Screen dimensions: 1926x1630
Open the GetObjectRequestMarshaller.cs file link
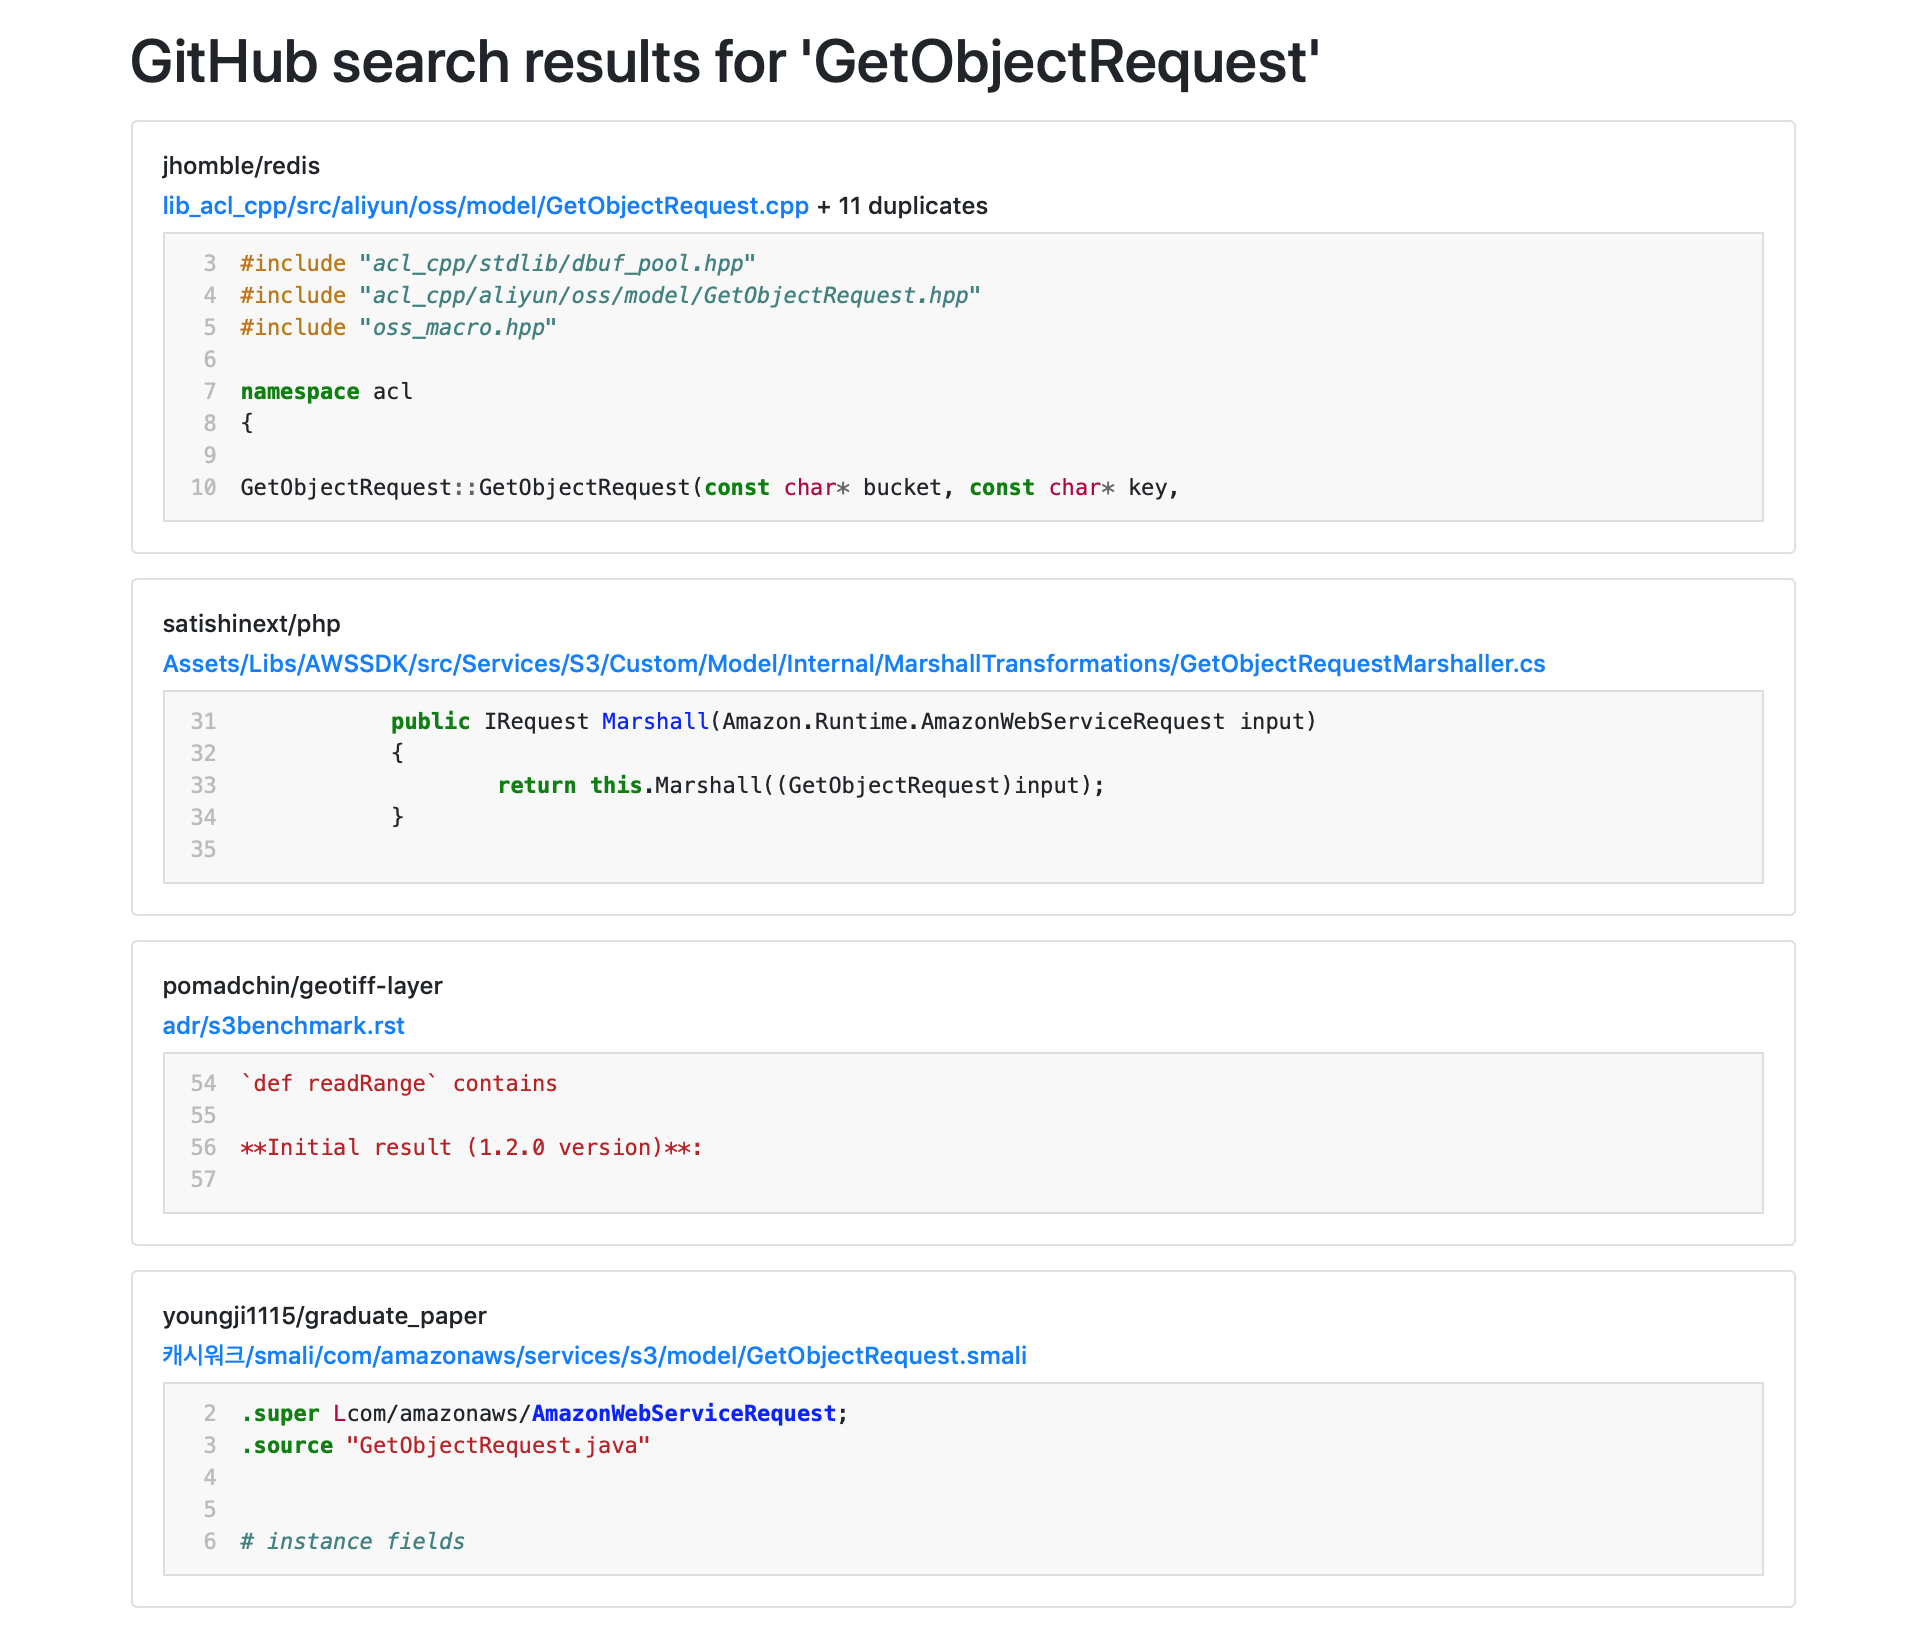coord(854,664)
